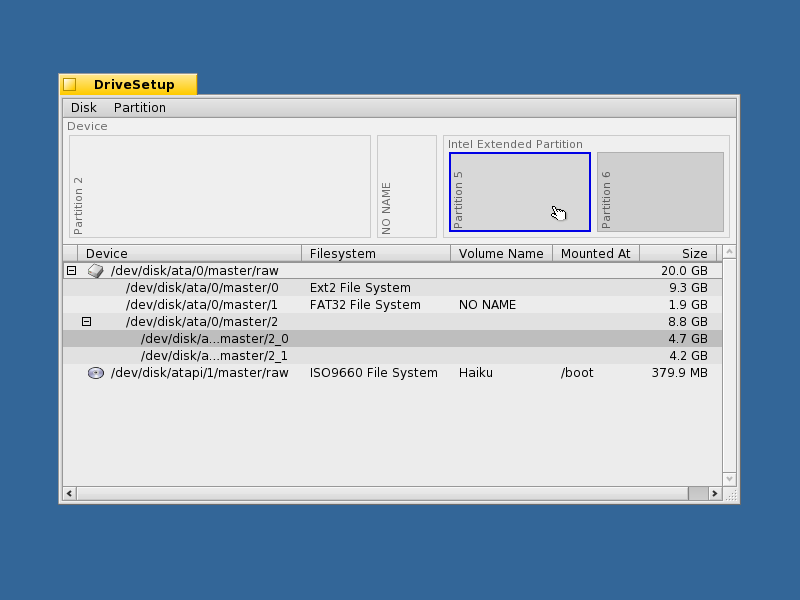Select the Partition 2 pane
The image size is (800, 600).
(219, 186)
